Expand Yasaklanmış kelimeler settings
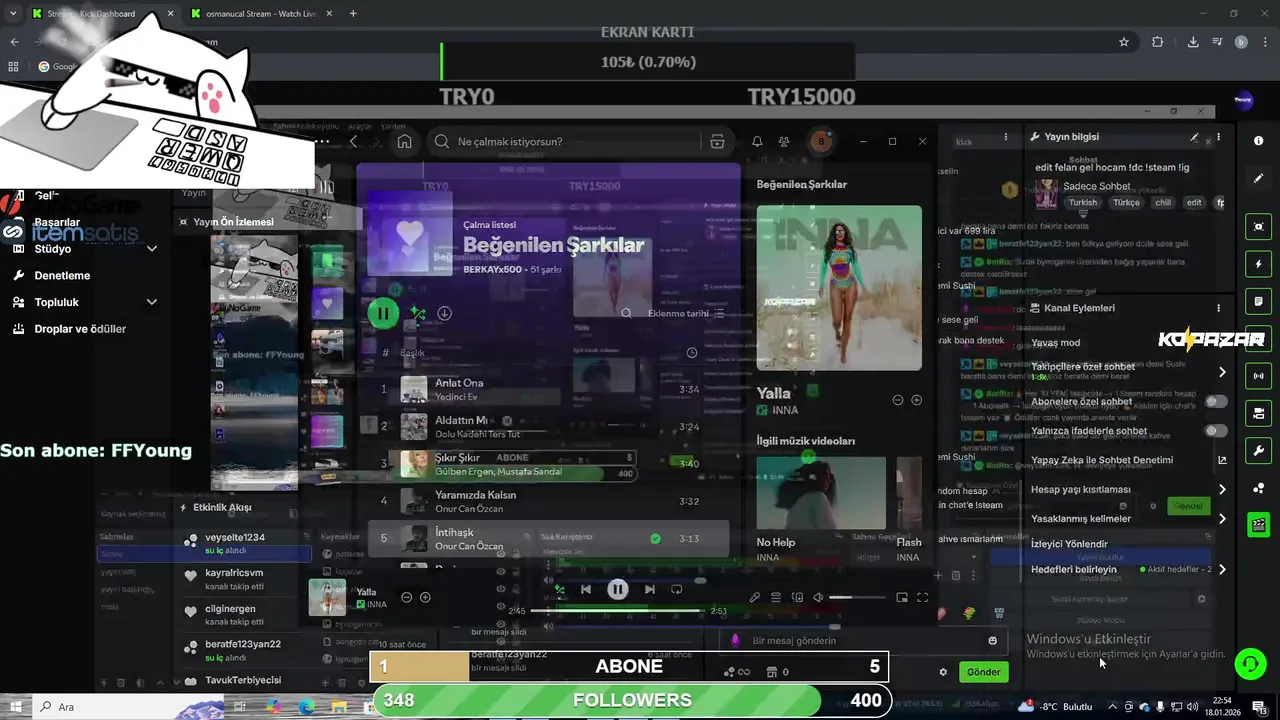The image size is (1280, 720). tap(1222, 519)
